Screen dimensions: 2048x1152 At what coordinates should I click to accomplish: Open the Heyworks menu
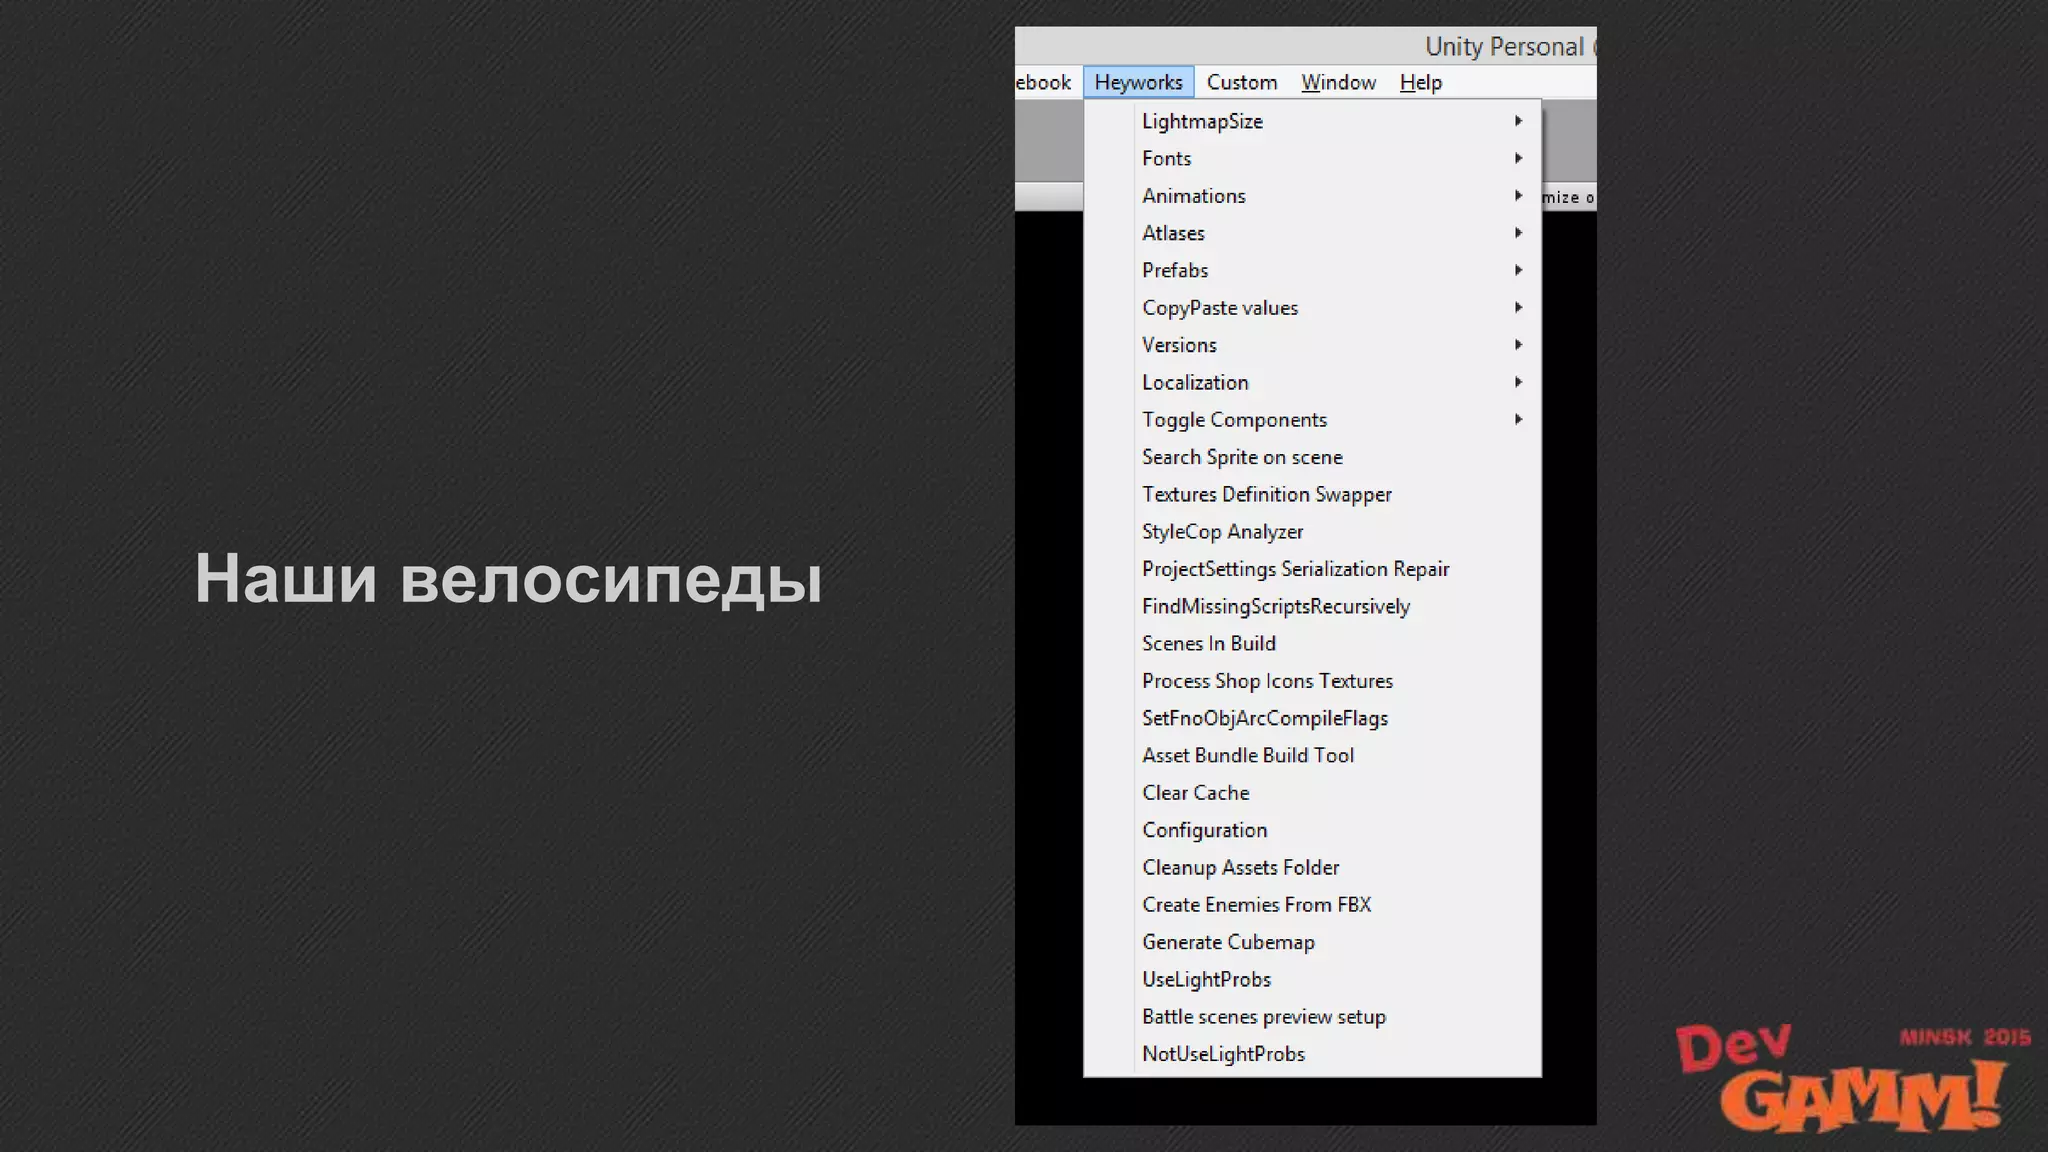point(1138,82)
